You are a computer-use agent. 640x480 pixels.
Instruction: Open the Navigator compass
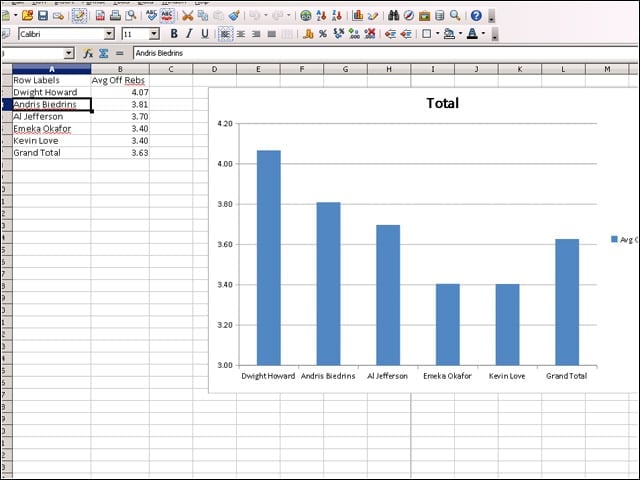(x=409, y=16)
